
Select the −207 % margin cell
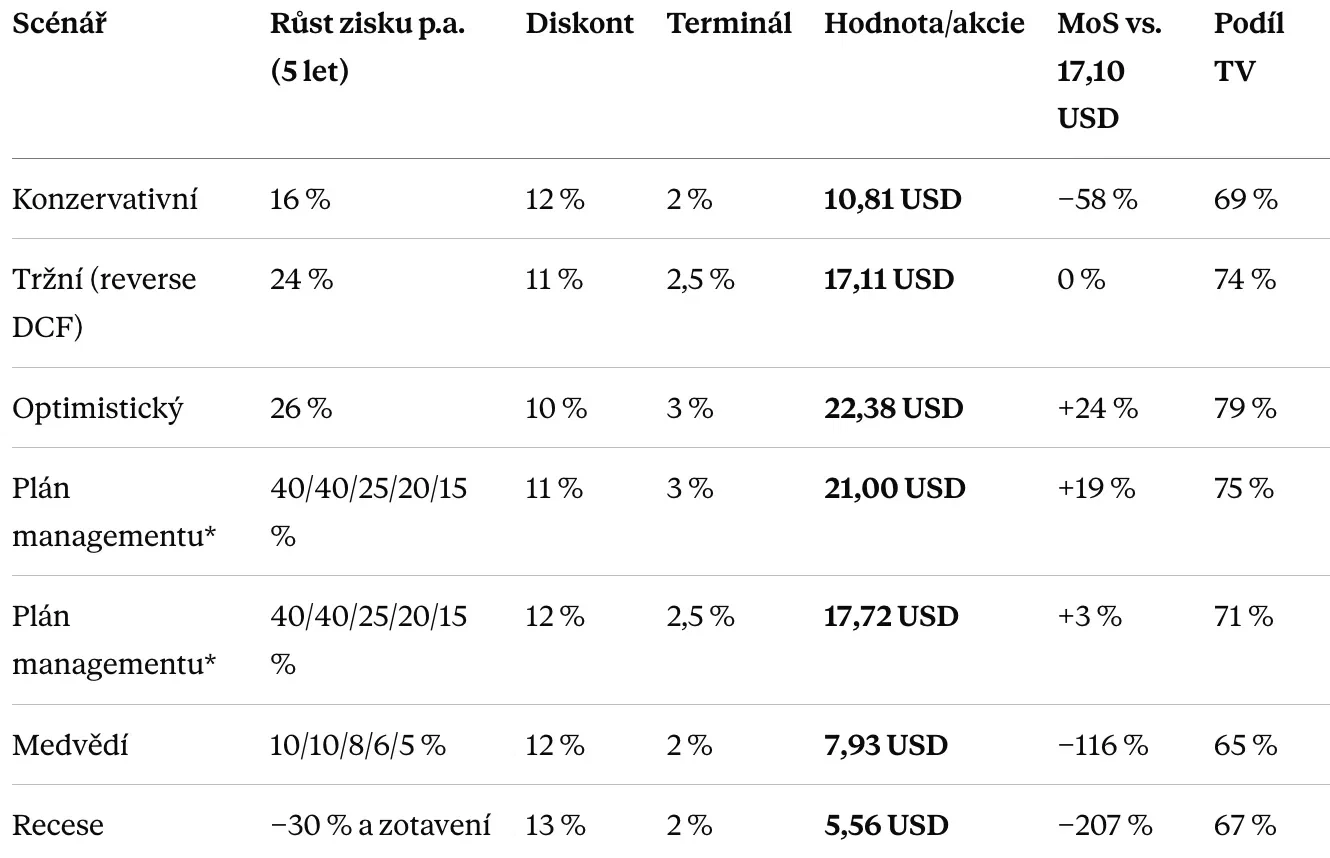(1105, 825)
